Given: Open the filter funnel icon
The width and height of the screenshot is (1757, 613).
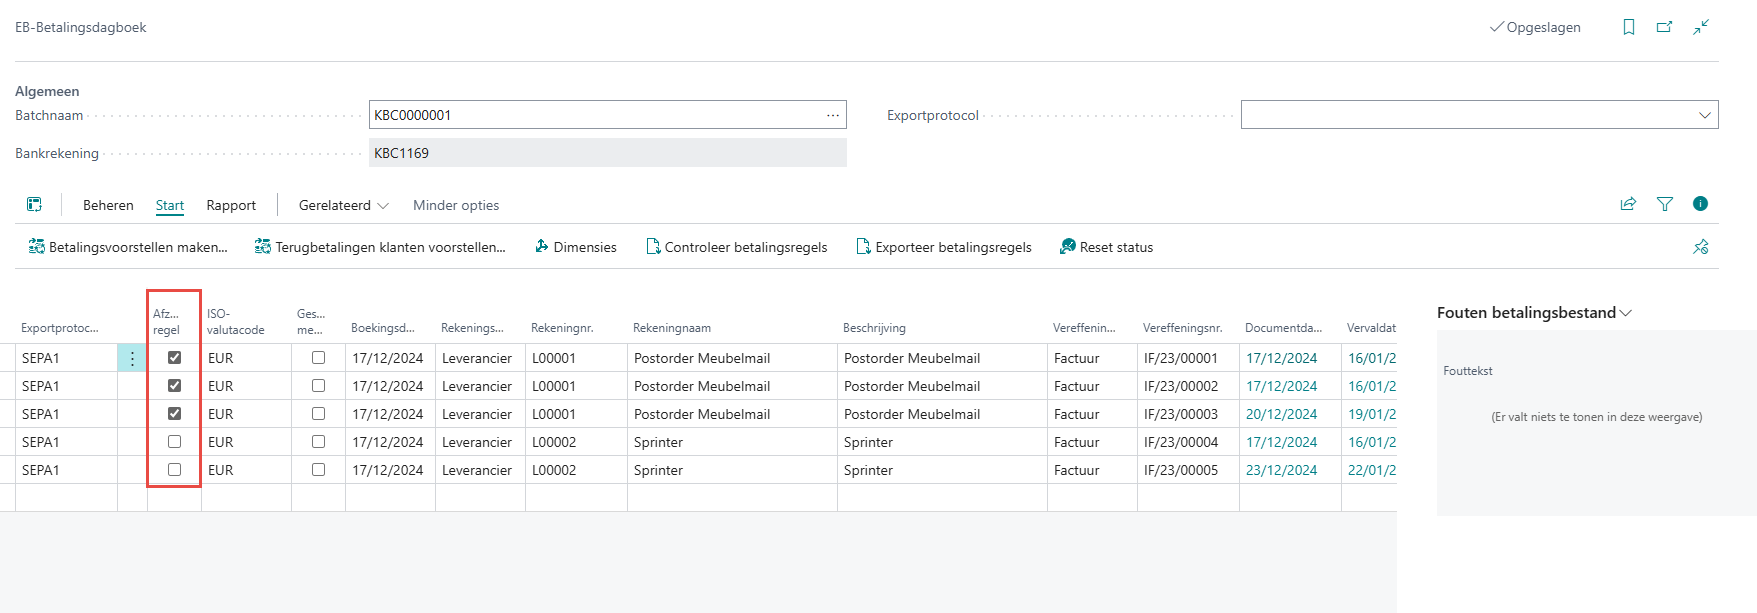Looking at the screenshot, I should (x=1665, y=204).
